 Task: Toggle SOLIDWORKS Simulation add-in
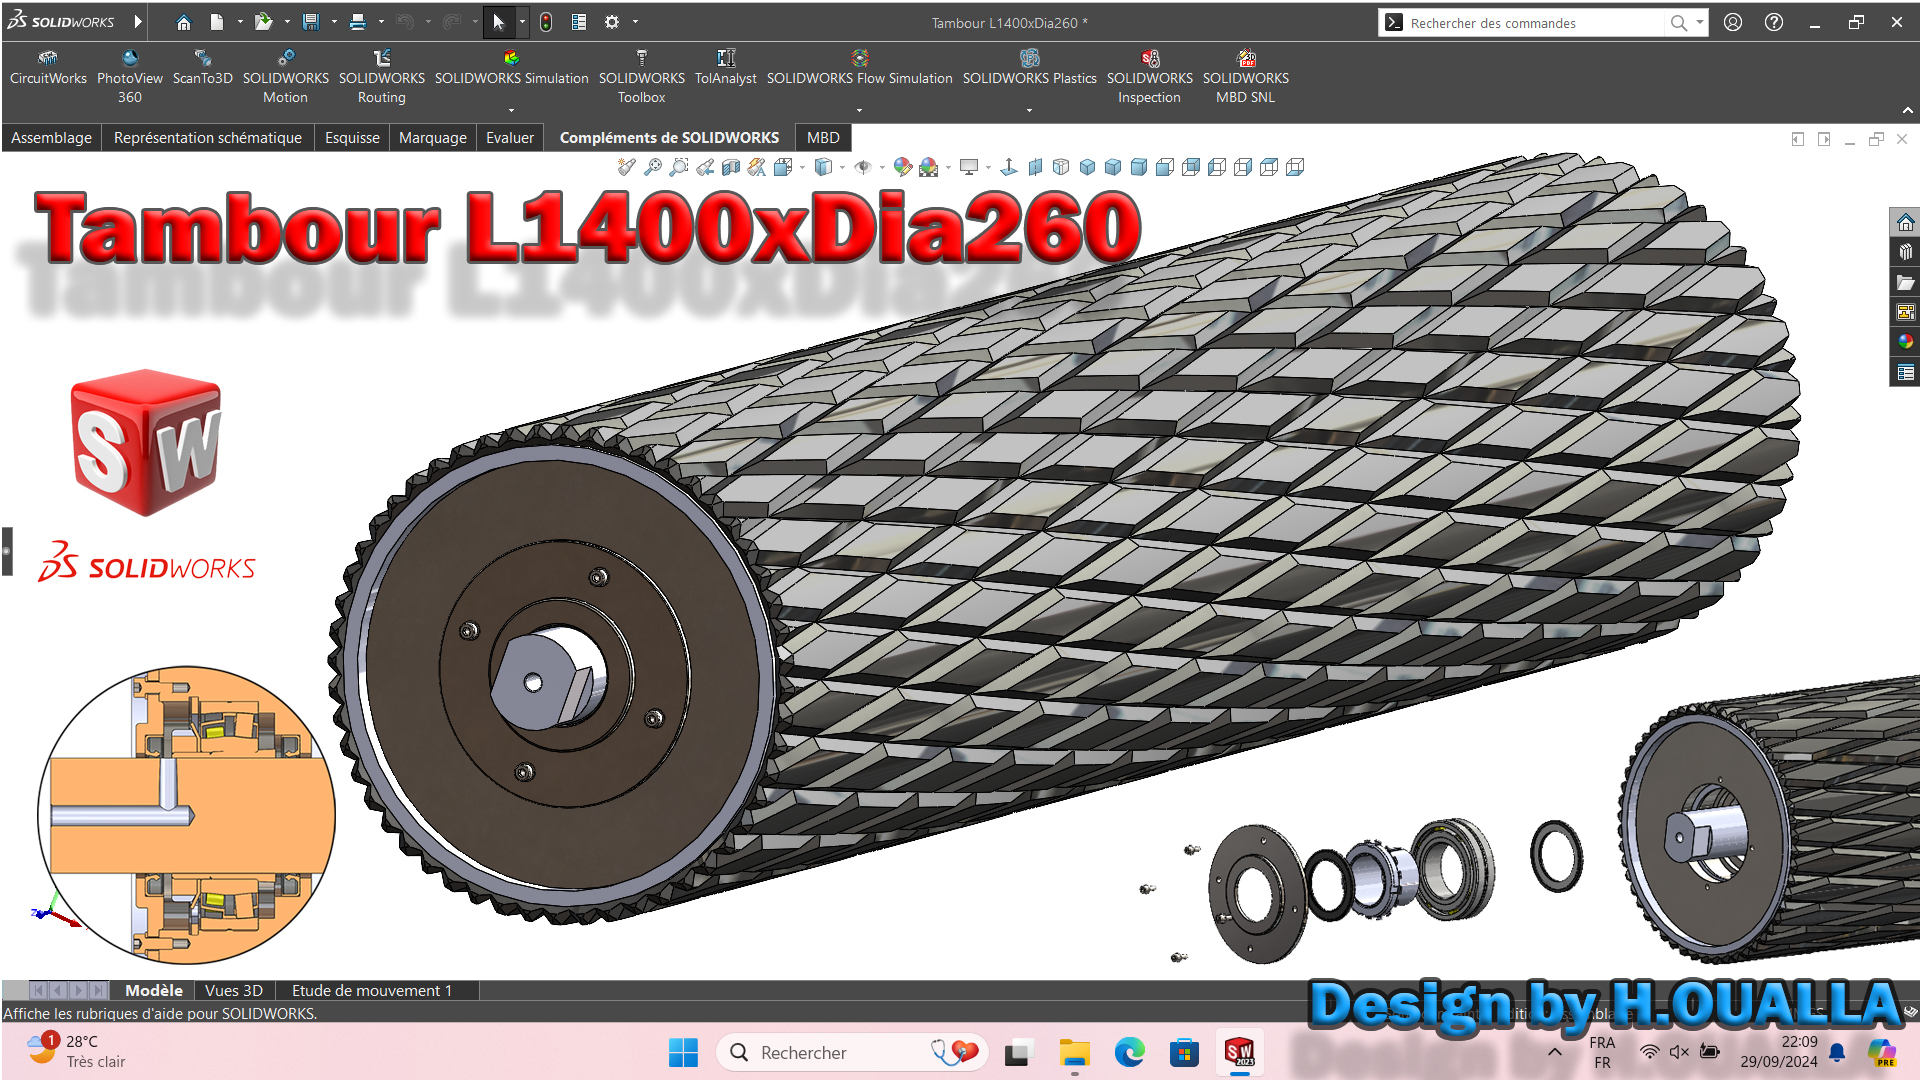coord(512,68)
